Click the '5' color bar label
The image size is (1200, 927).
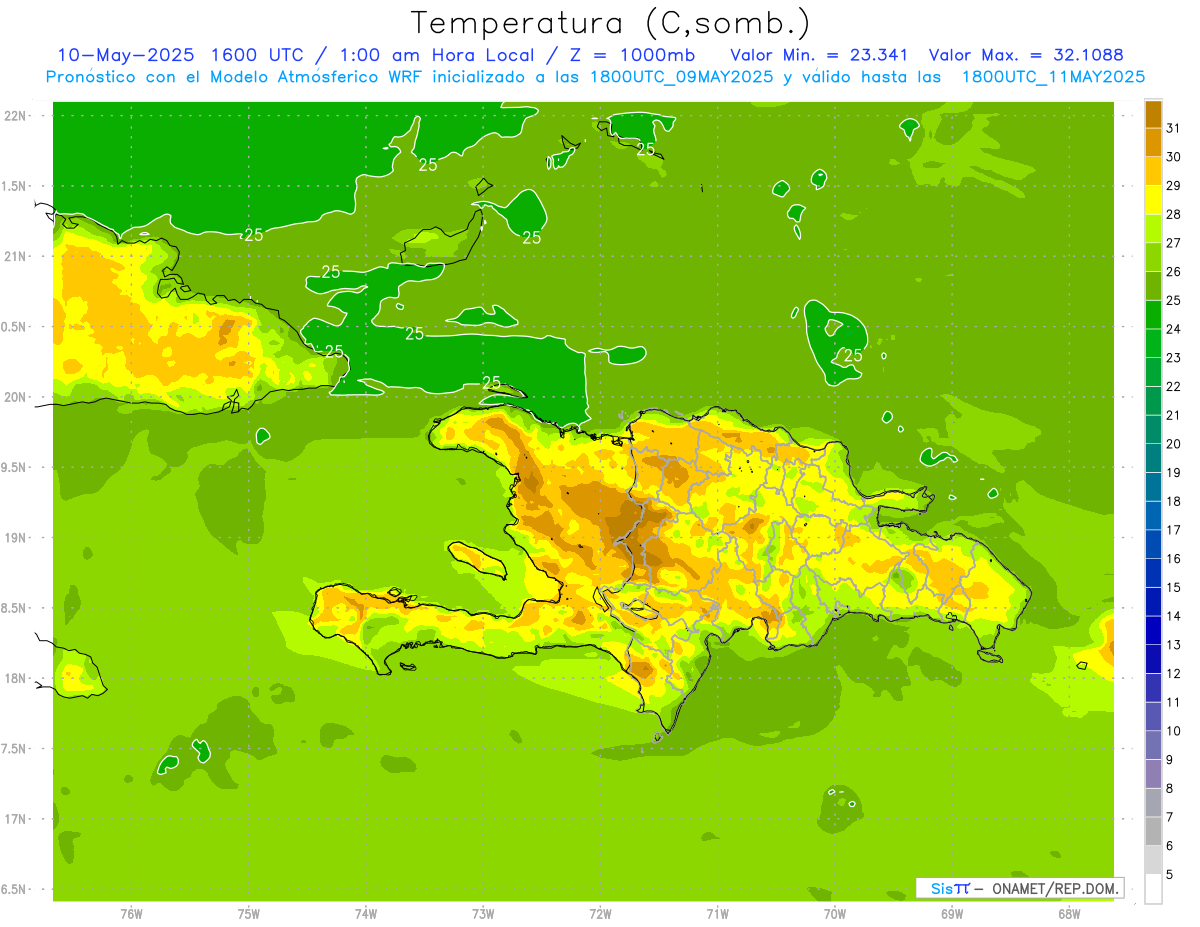[1169, 875]
